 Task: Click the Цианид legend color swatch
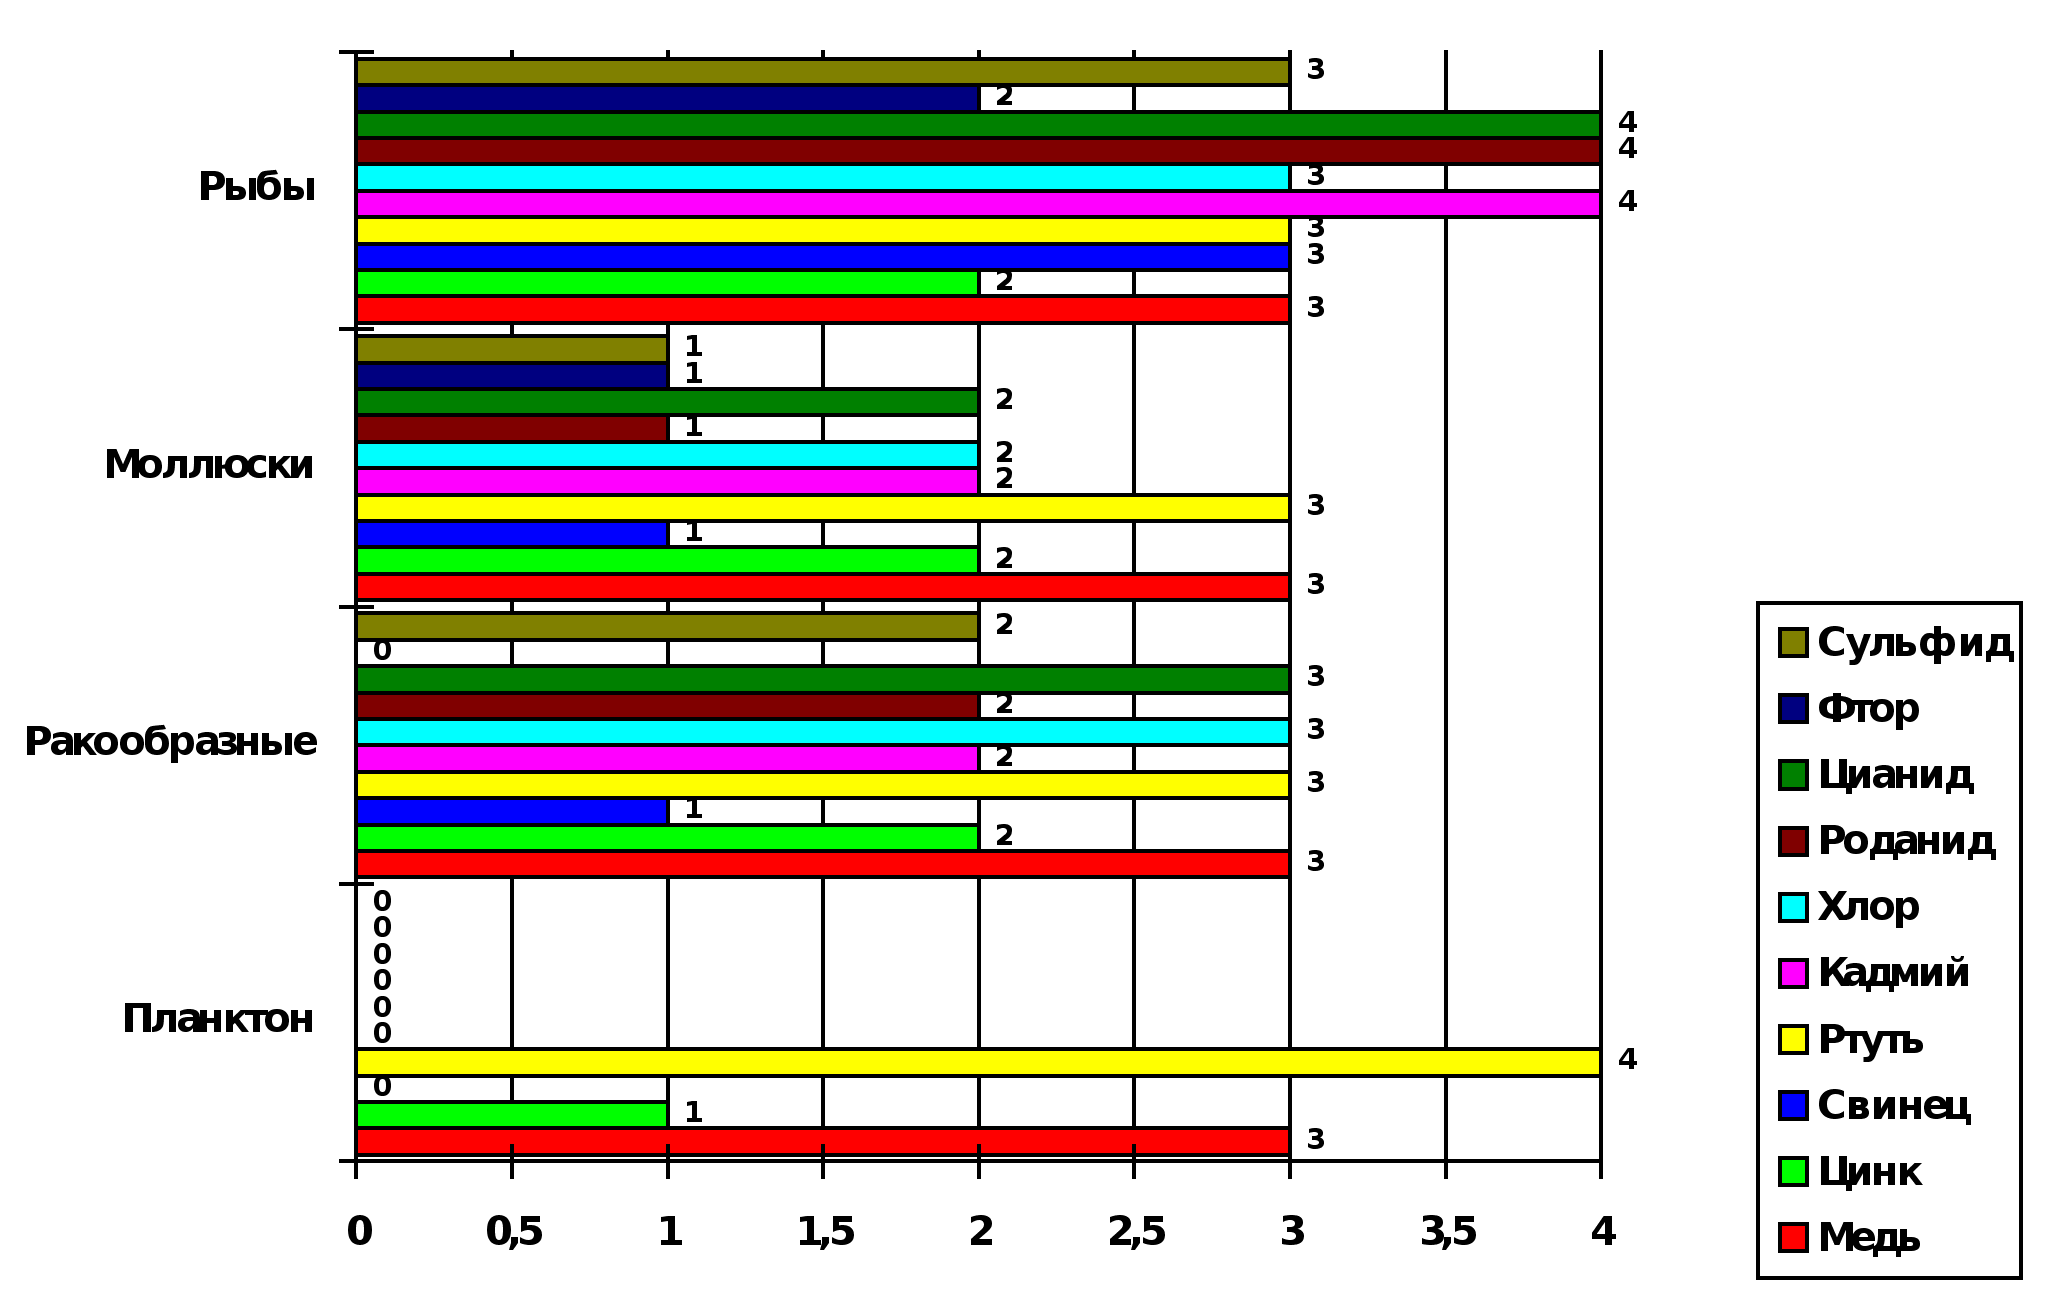tap(1793, 775)
